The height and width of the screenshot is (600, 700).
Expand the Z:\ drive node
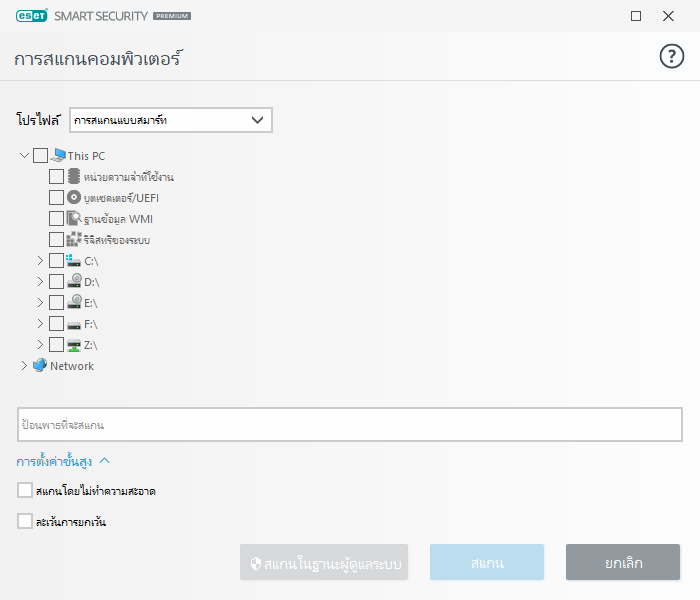coord(40,344)
